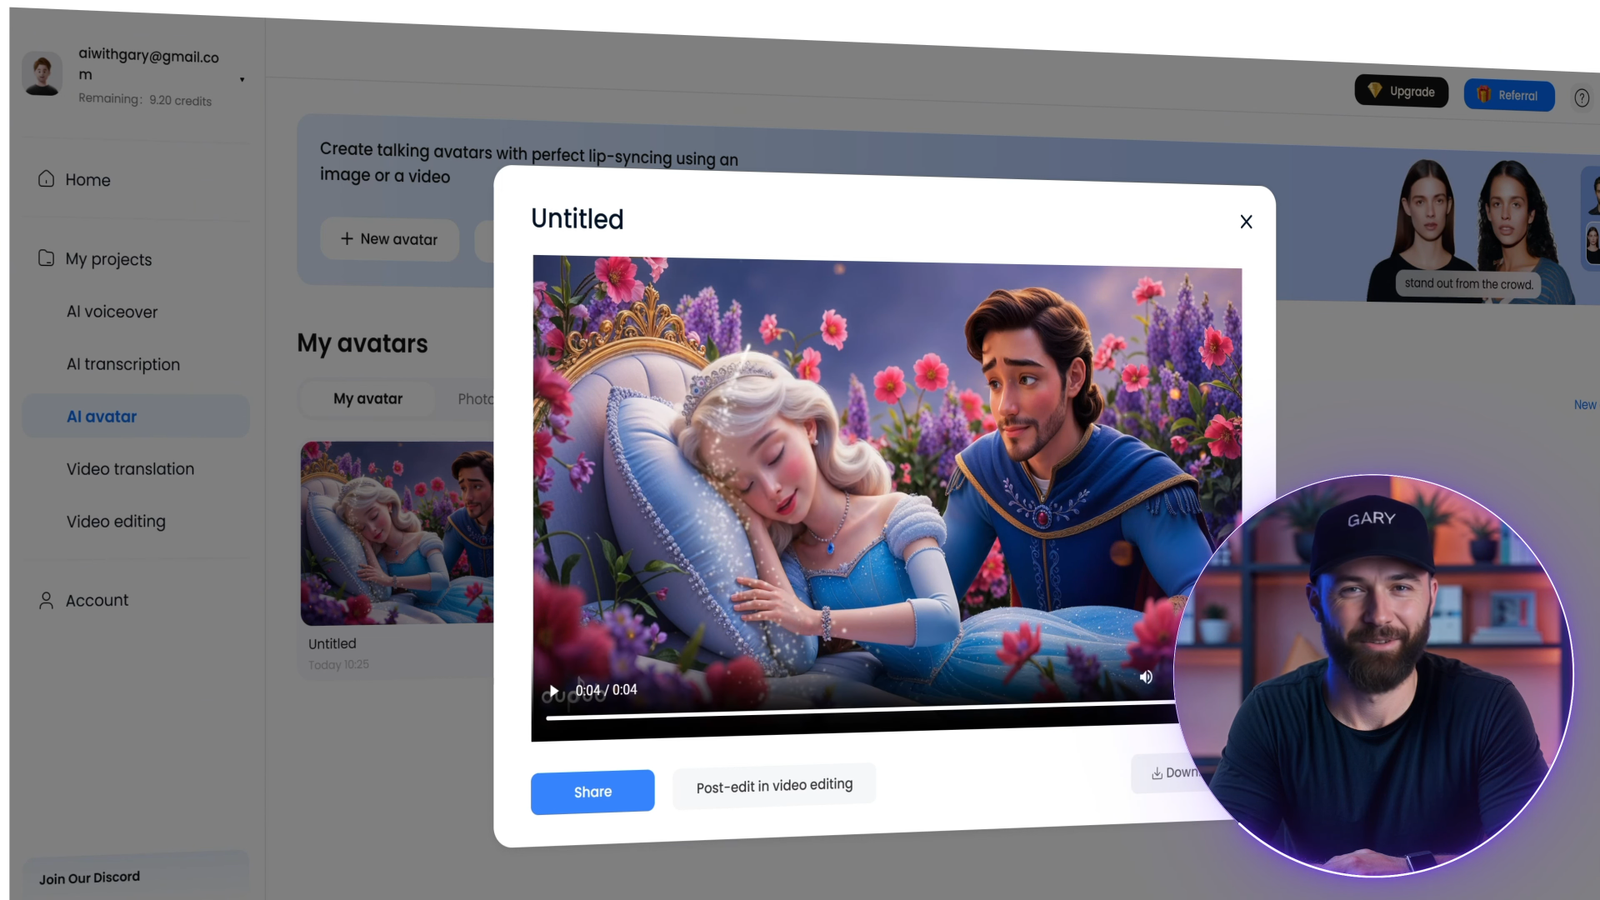This screenshot has width=1600, height=900.
Task: Click the 'Remaining: 9.20 credits' text
Action: (145, 100)
